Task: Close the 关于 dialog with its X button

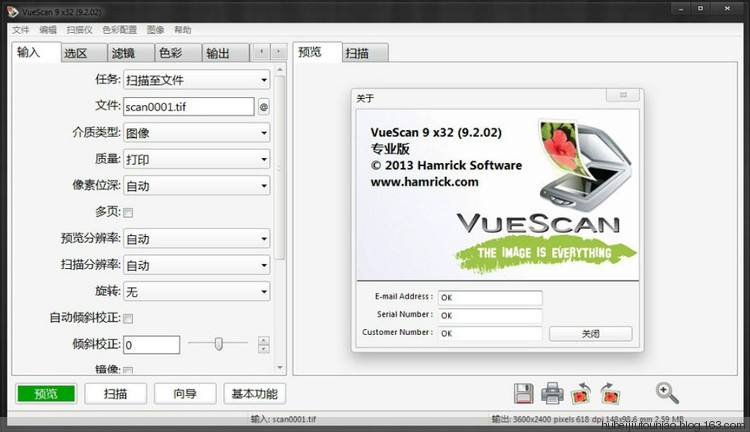Action: click(x=623, y=95)
